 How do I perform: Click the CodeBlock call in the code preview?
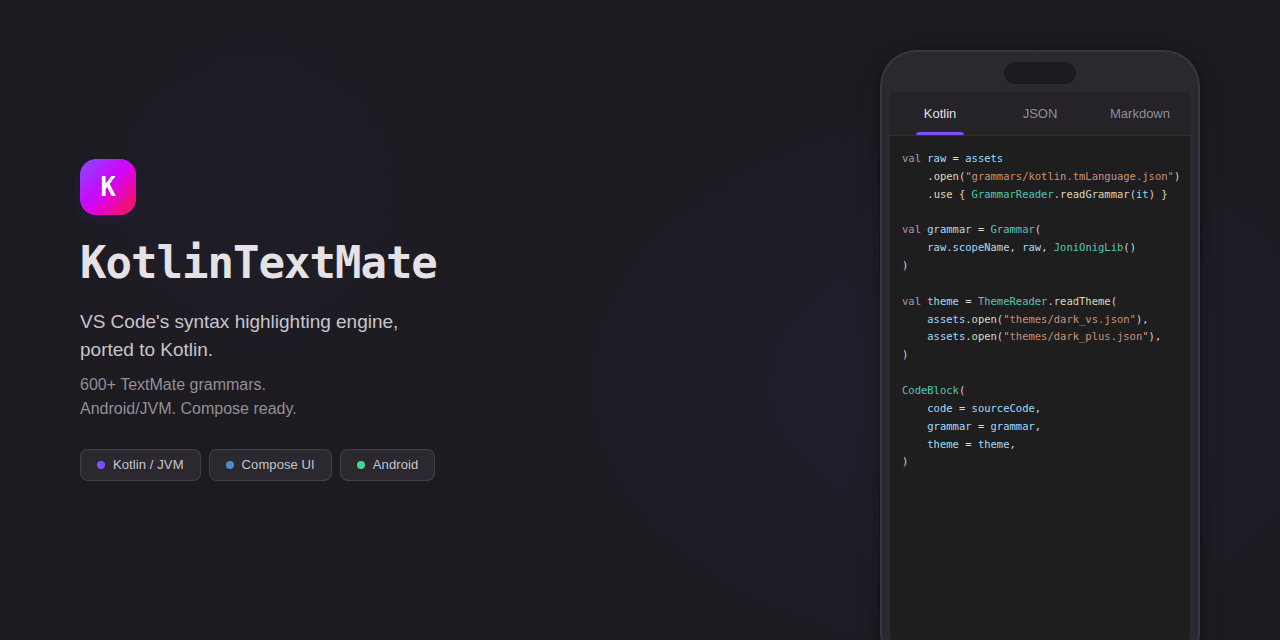pos(928,390)
